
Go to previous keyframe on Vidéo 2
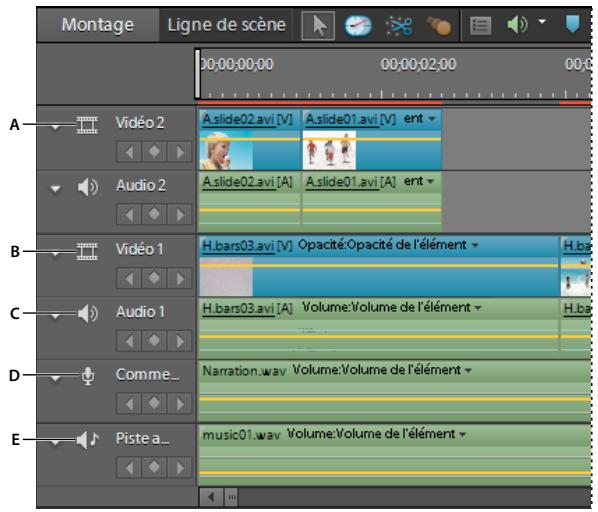129,152
